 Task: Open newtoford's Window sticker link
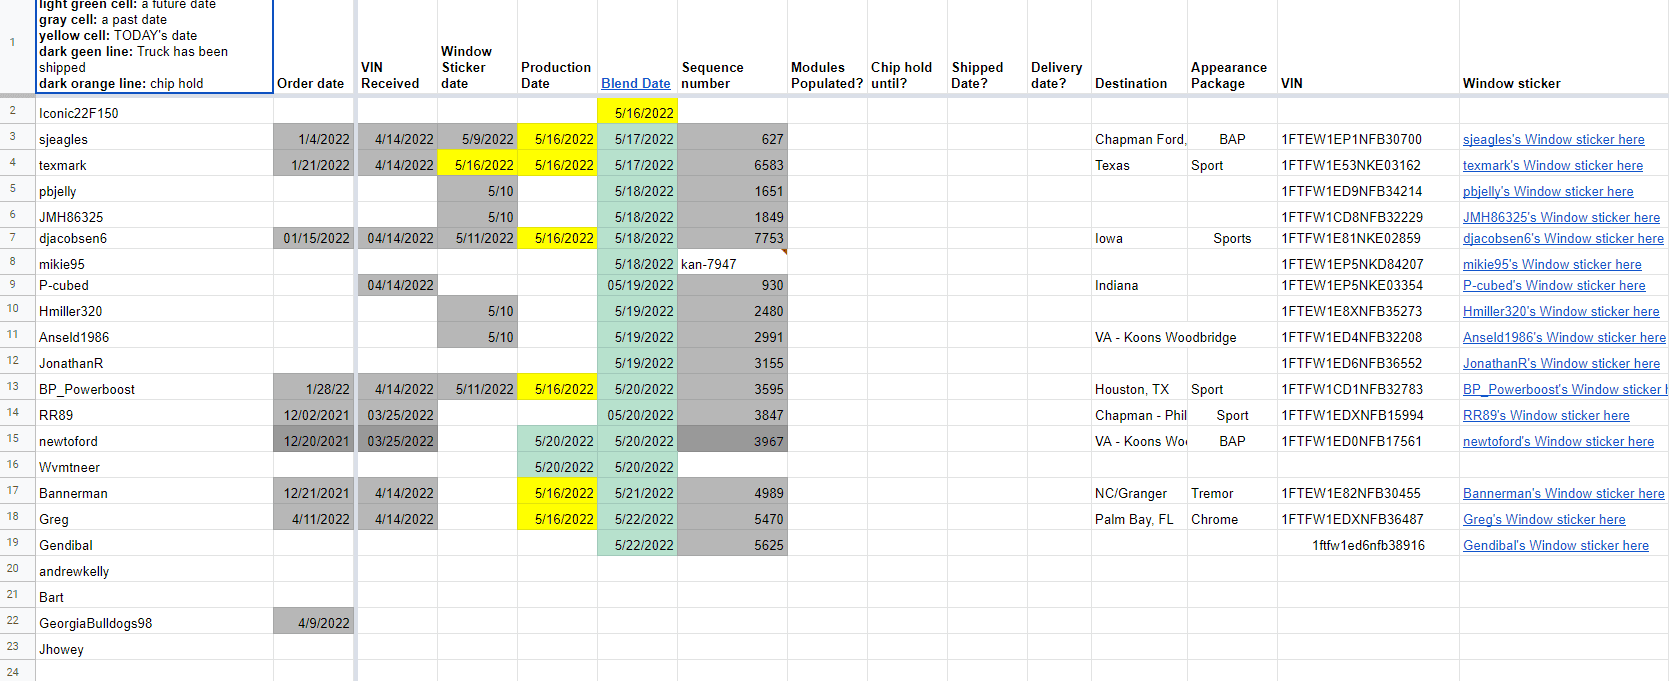1557,442
